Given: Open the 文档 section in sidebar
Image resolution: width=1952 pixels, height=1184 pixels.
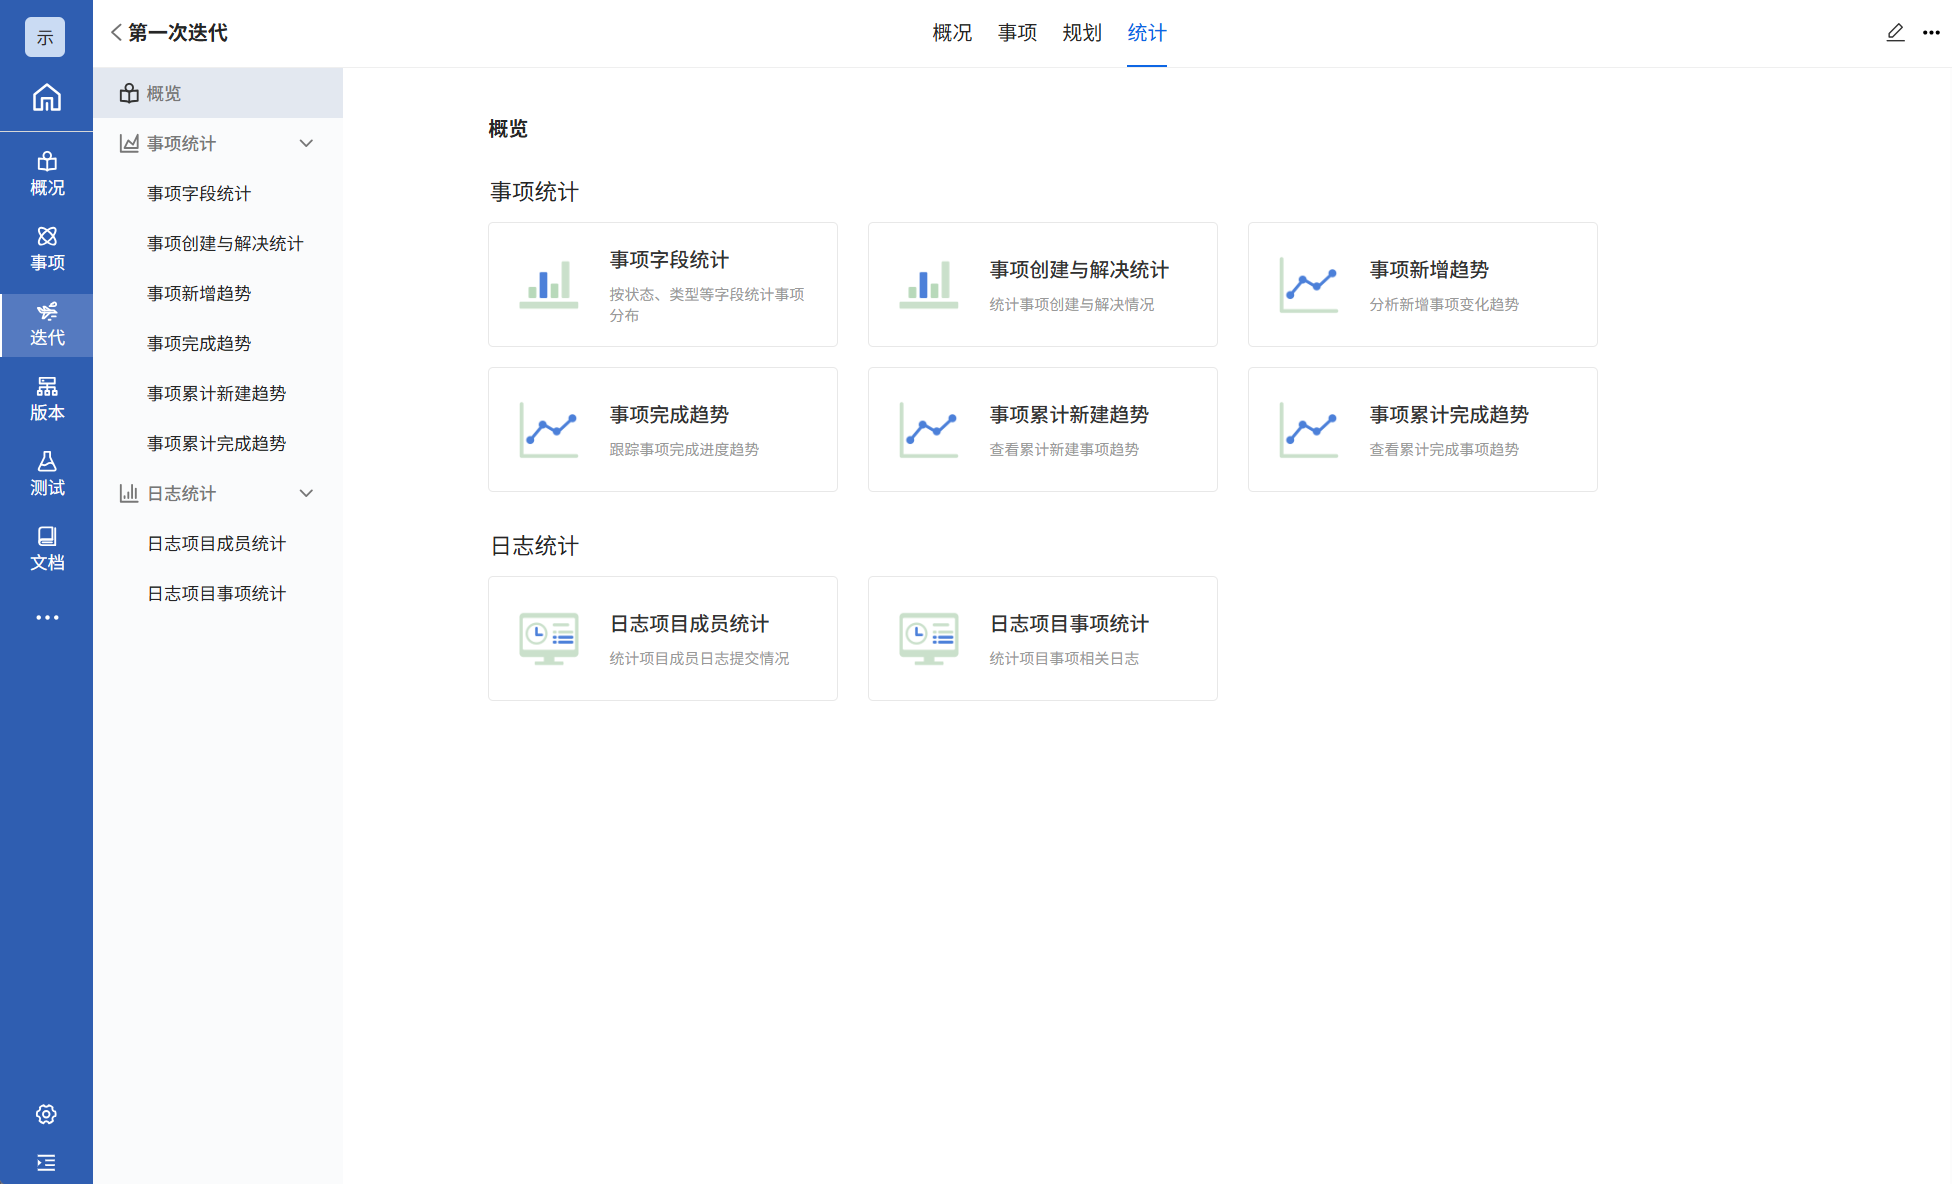Looking at the screenshot, I should (x=46, y=549).
